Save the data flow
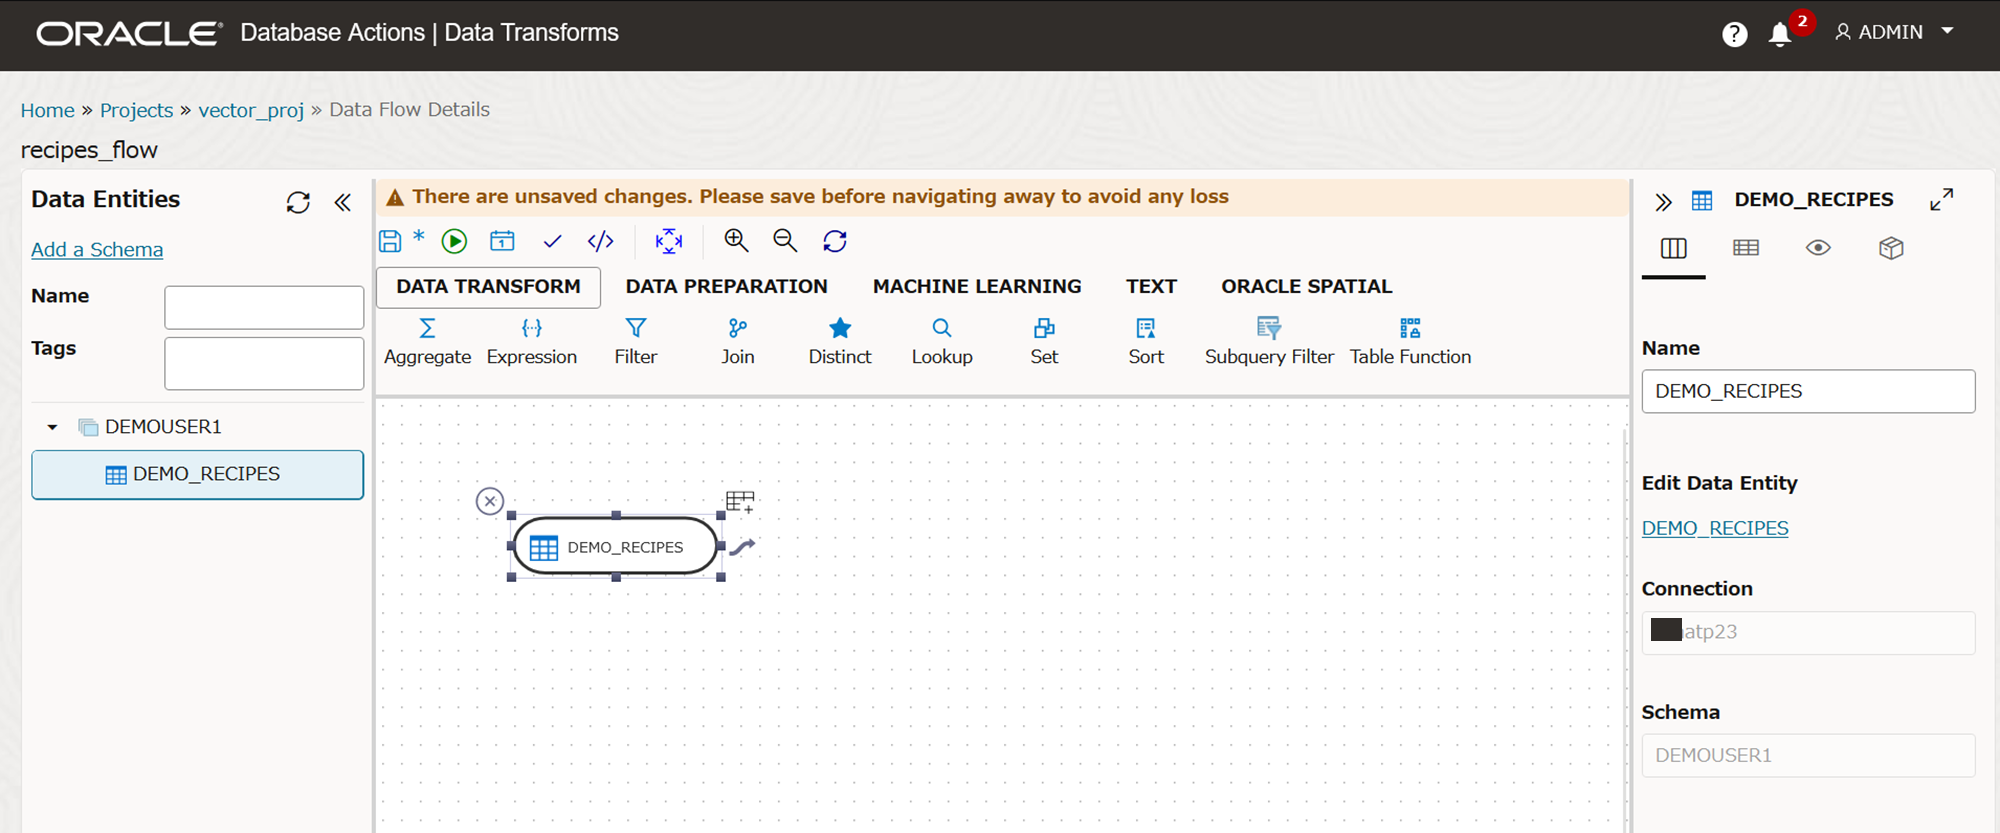2000x833 pixels. 390,241
